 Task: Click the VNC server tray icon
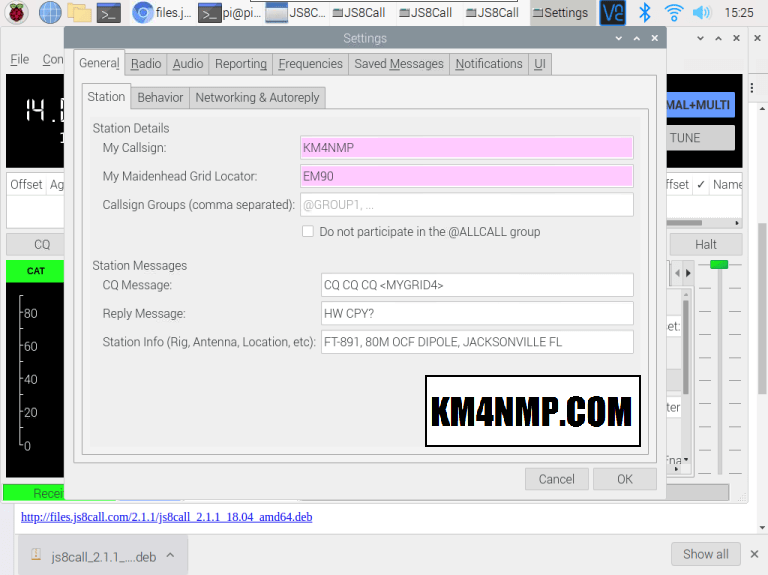coord(612,13)
